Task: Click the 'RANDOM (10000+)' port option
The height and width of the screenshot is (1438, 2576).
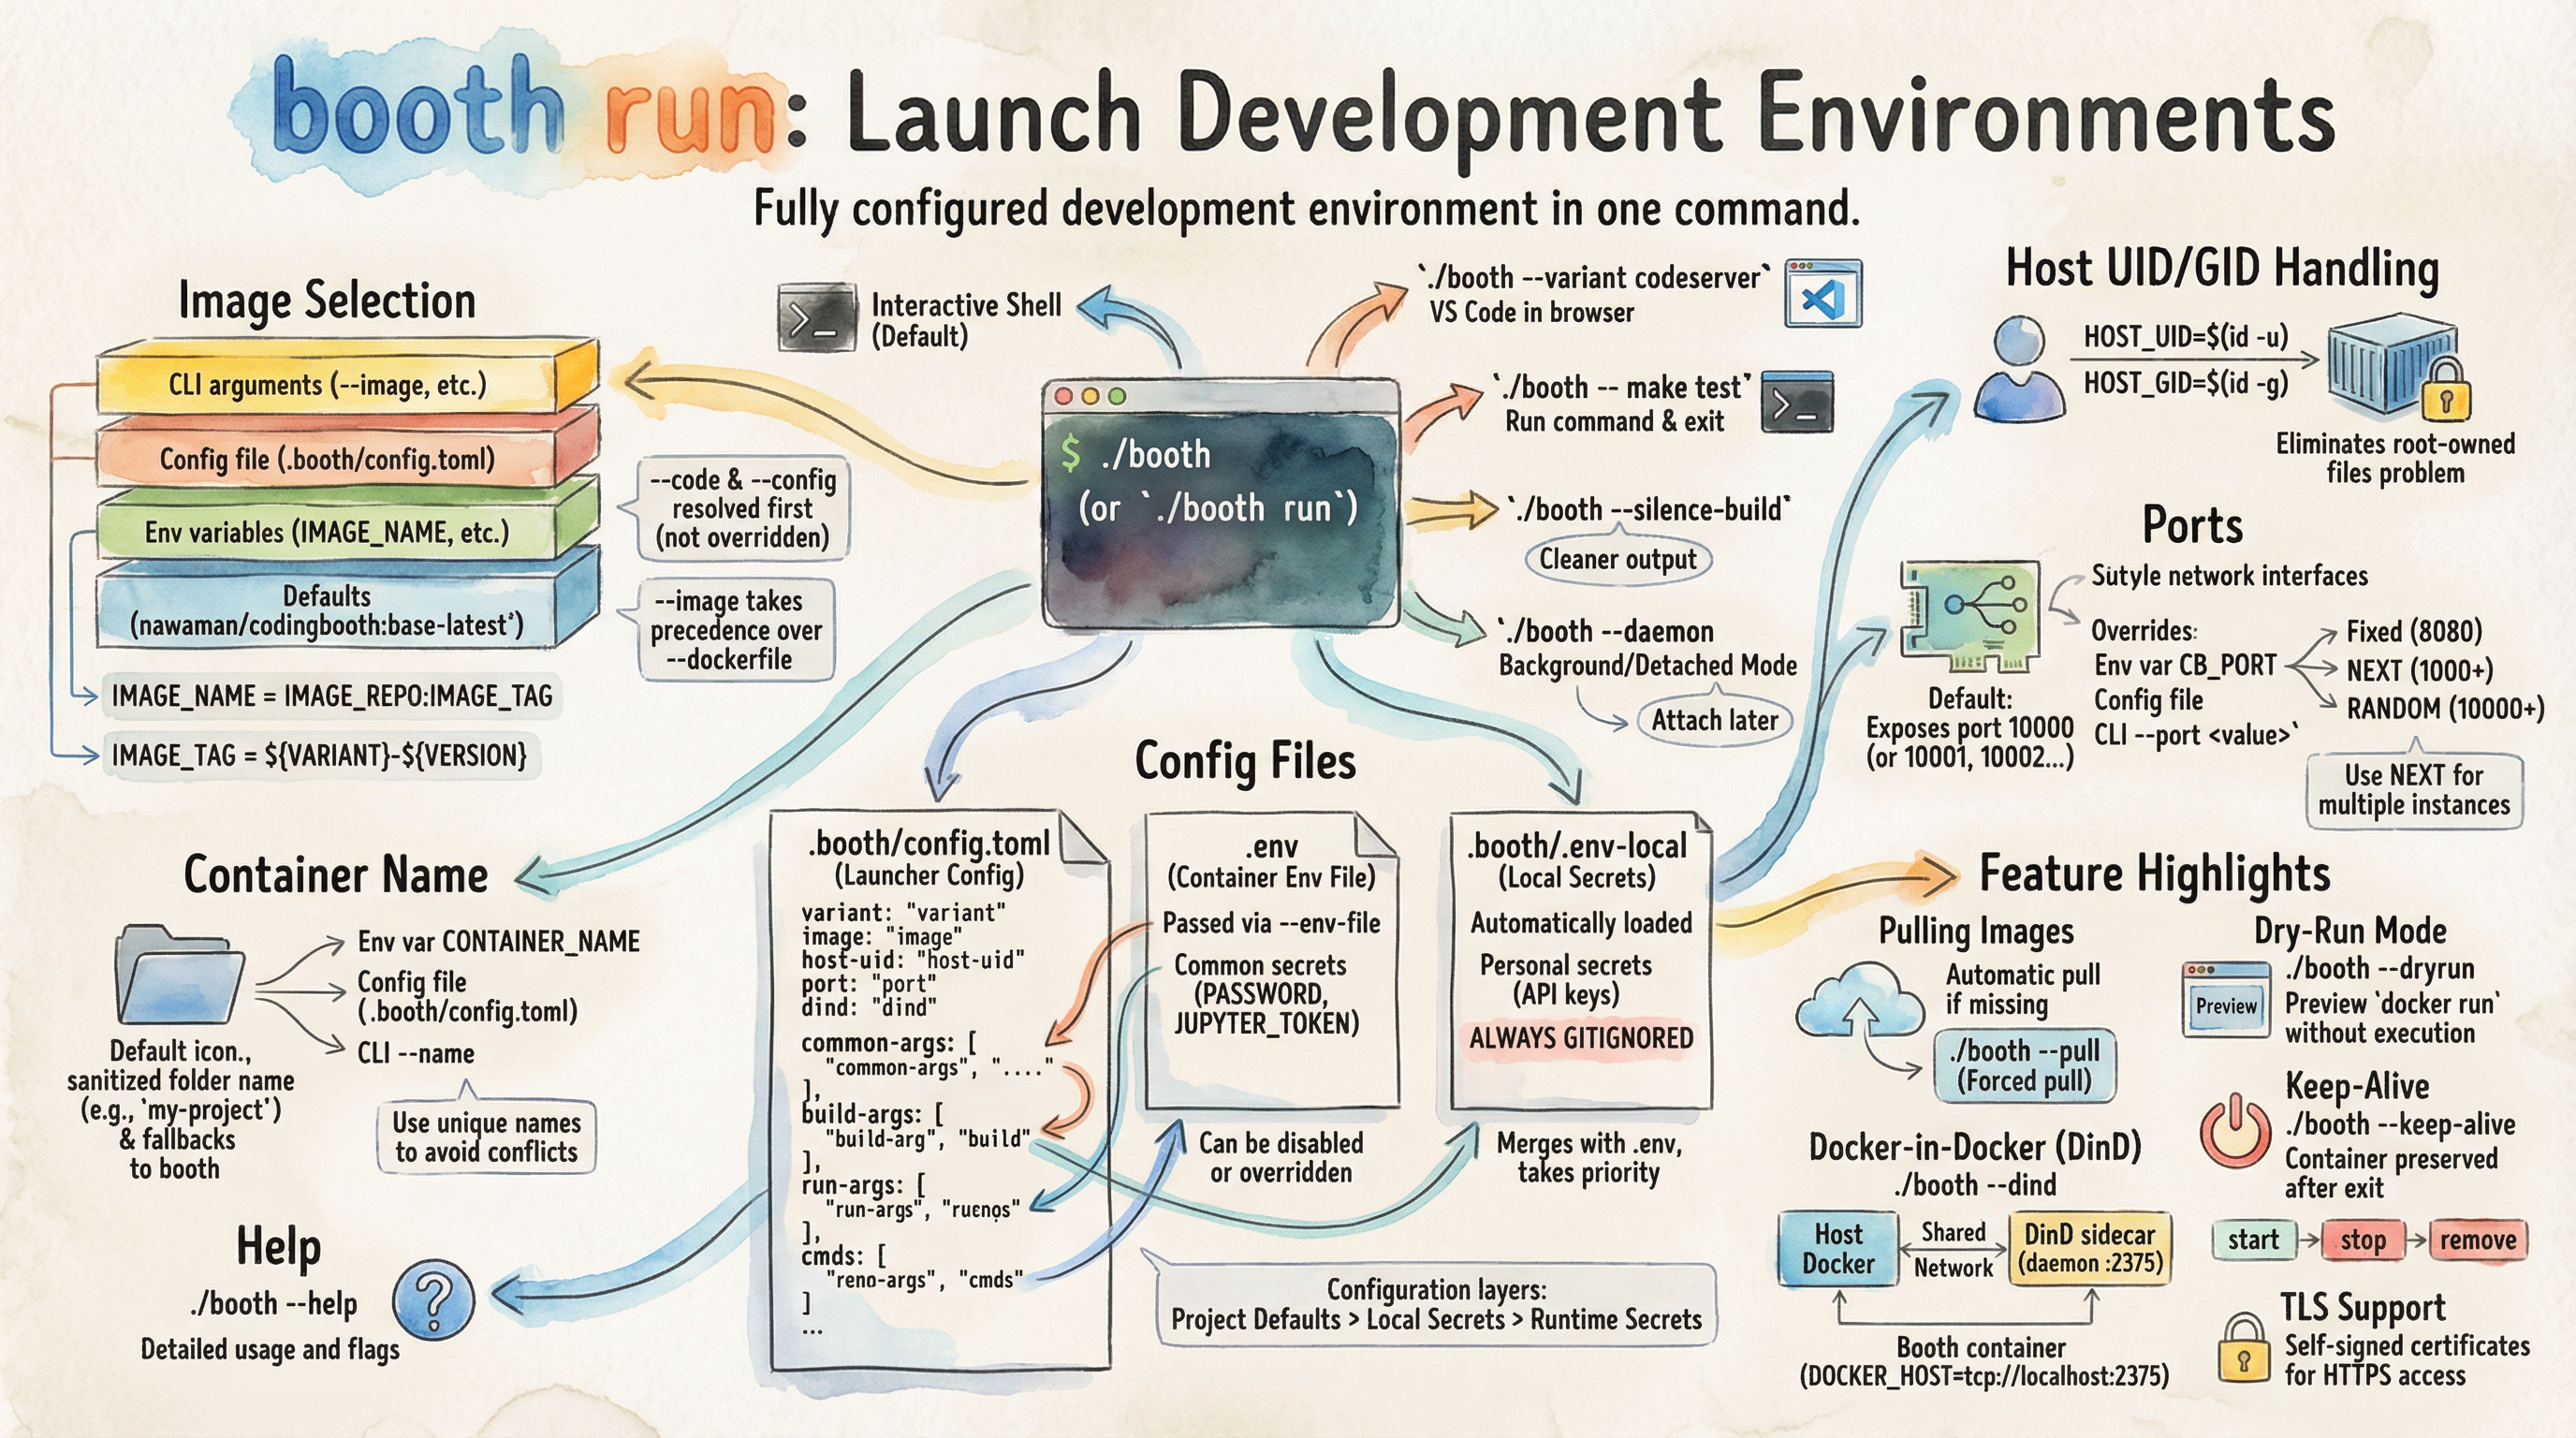Action: [x=2445, y=708]
